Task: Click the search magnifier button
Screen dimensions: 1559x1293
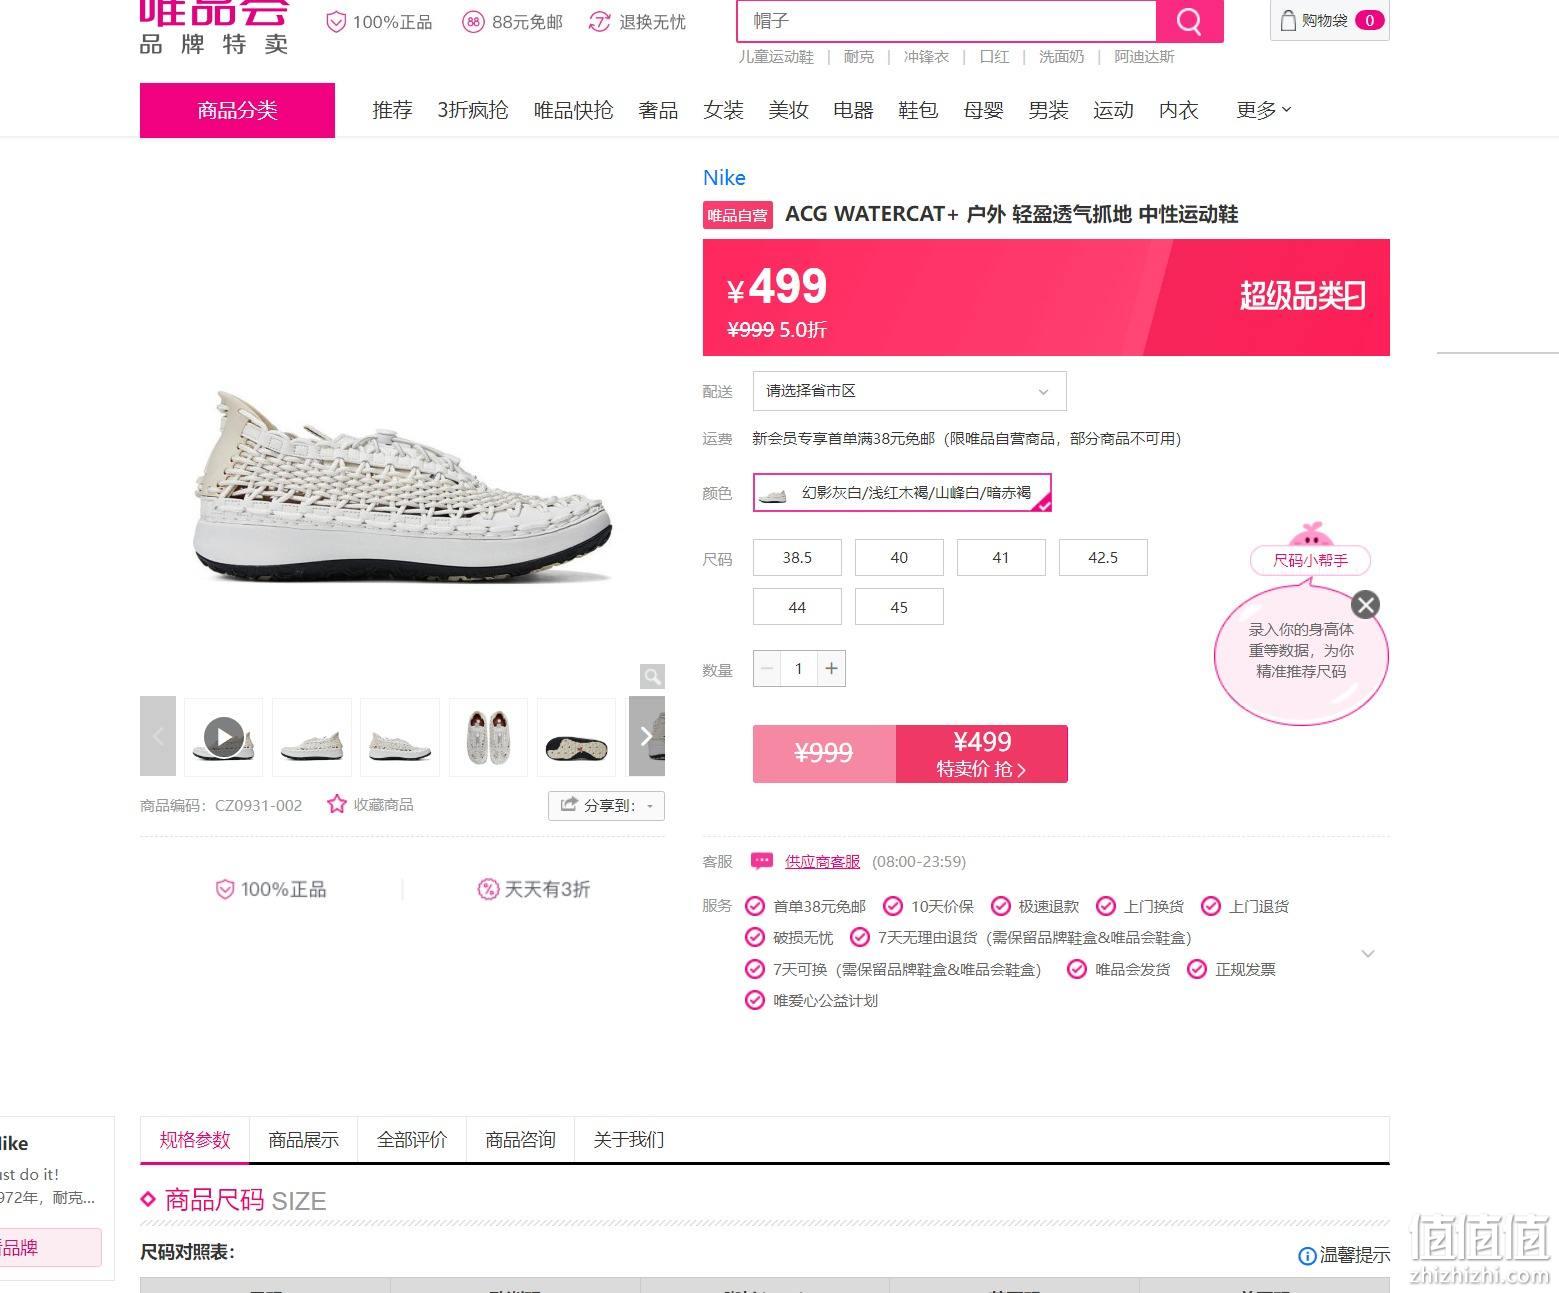Action: (x=1189, y=20)
